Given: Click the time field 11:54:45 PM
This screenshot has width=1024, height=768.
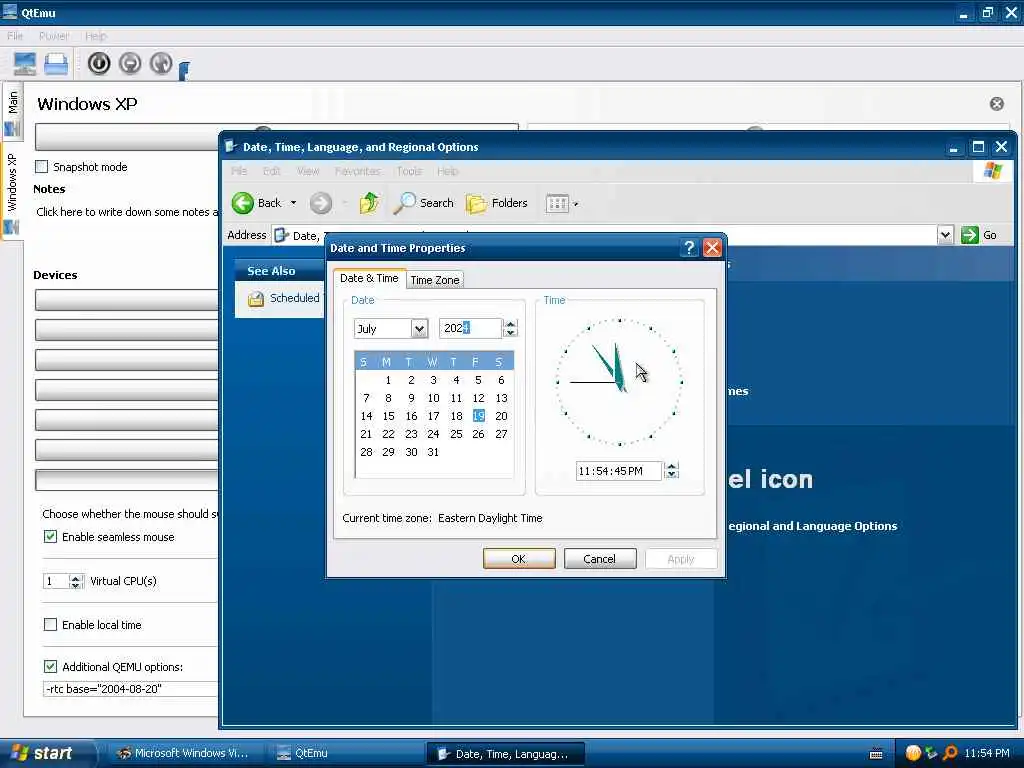Looking at the screenshot, I should tap(618, 471).
